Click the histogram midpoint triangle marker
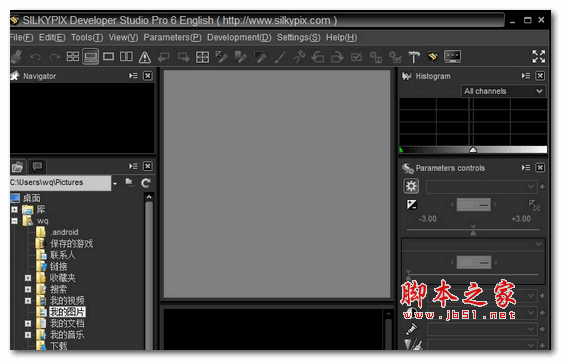 473,150
